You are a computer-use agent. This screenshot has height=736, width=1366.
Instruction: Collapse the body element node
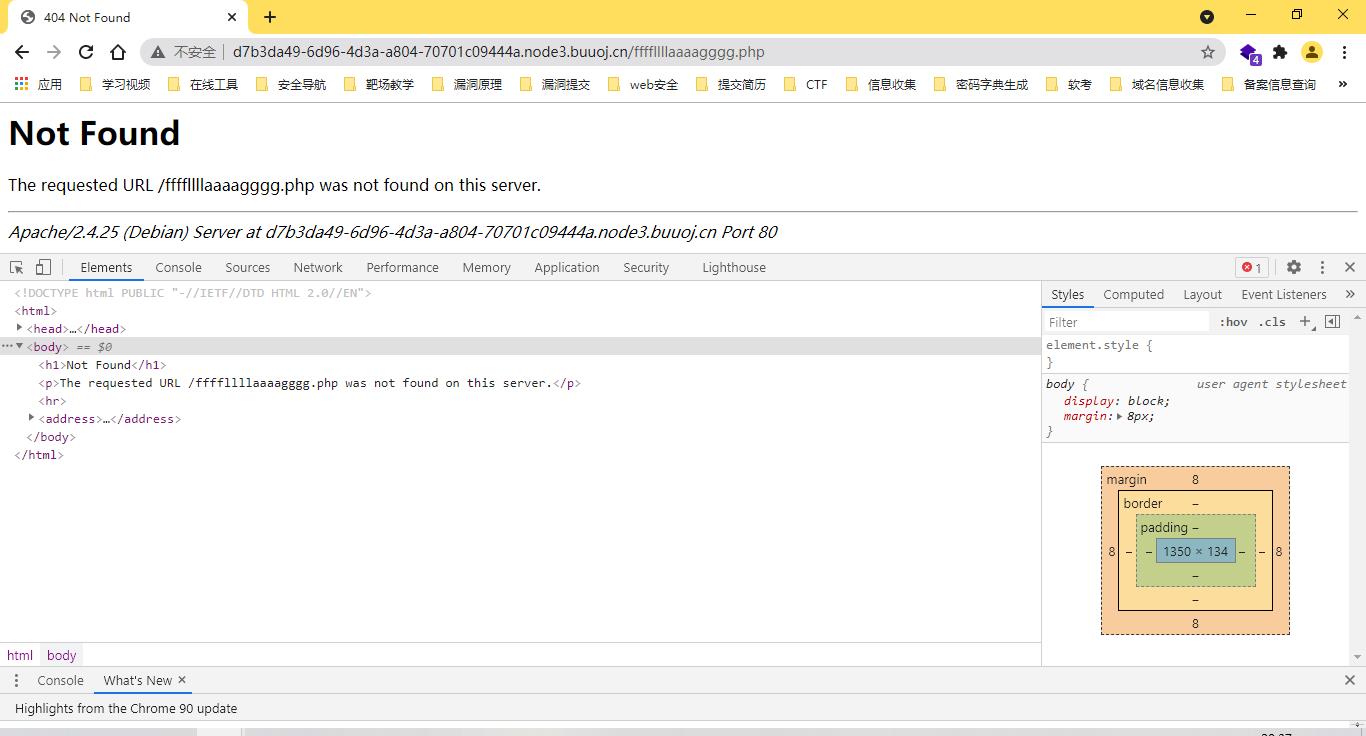[19, 346]
